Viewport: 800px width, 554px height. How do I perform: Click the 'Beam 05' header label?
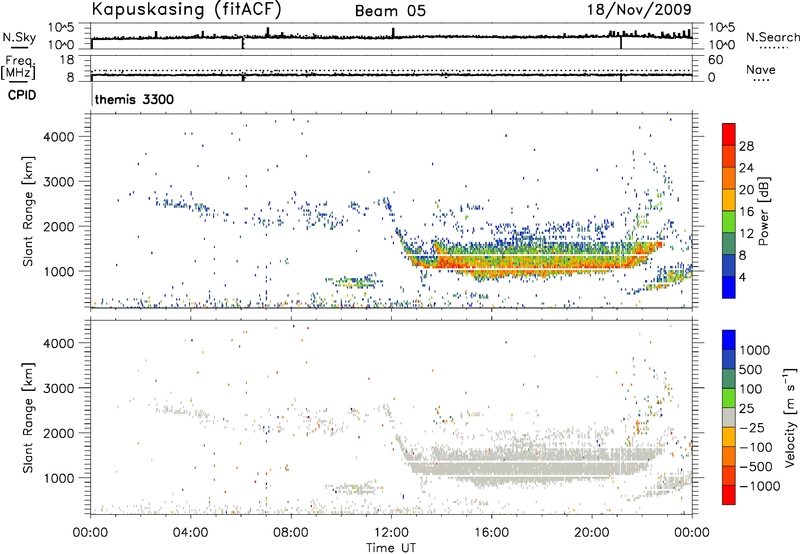(x=390, y=11)
